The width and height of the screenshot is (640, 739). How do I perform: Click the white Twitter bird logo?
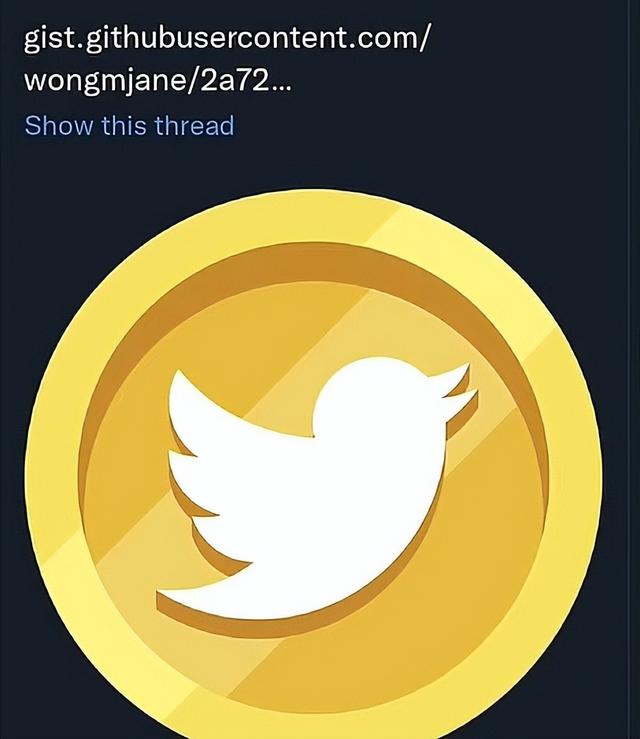pyautogui.click(x=317, y=488)
